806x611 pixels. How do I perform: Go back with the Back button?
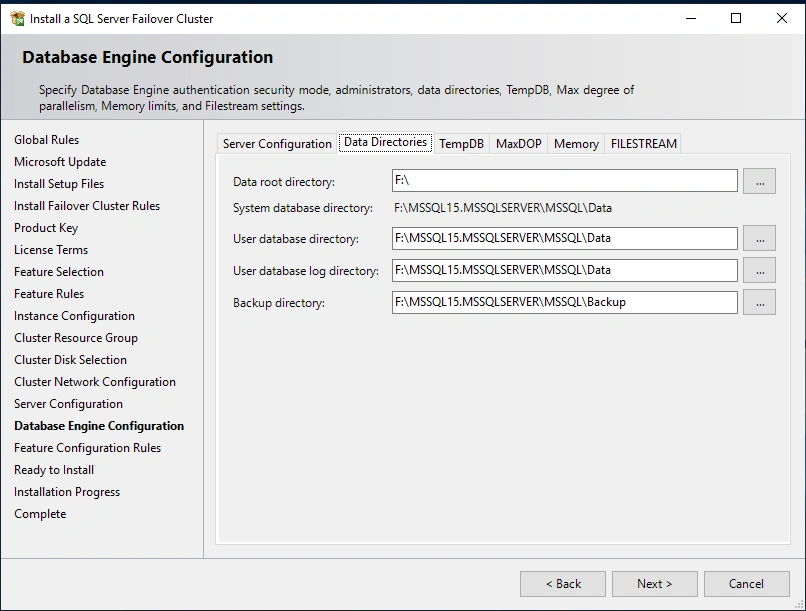[563, 584]
